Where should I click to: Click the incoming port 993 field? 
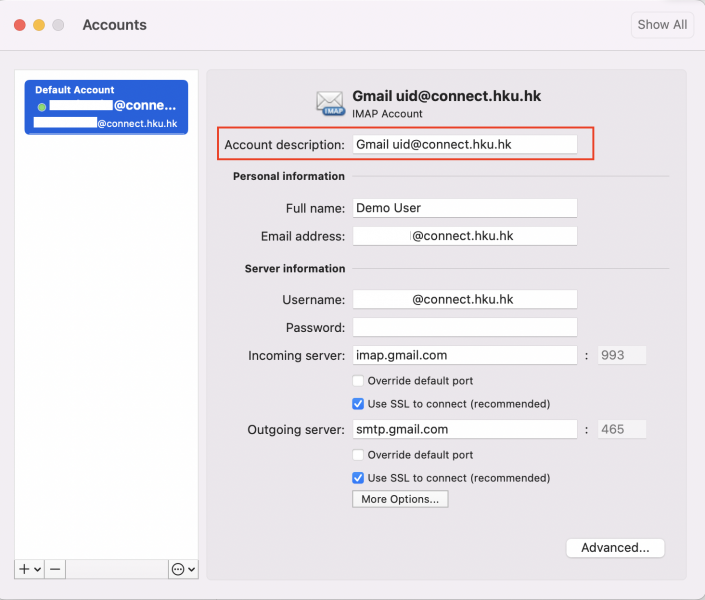click(621, 355)
